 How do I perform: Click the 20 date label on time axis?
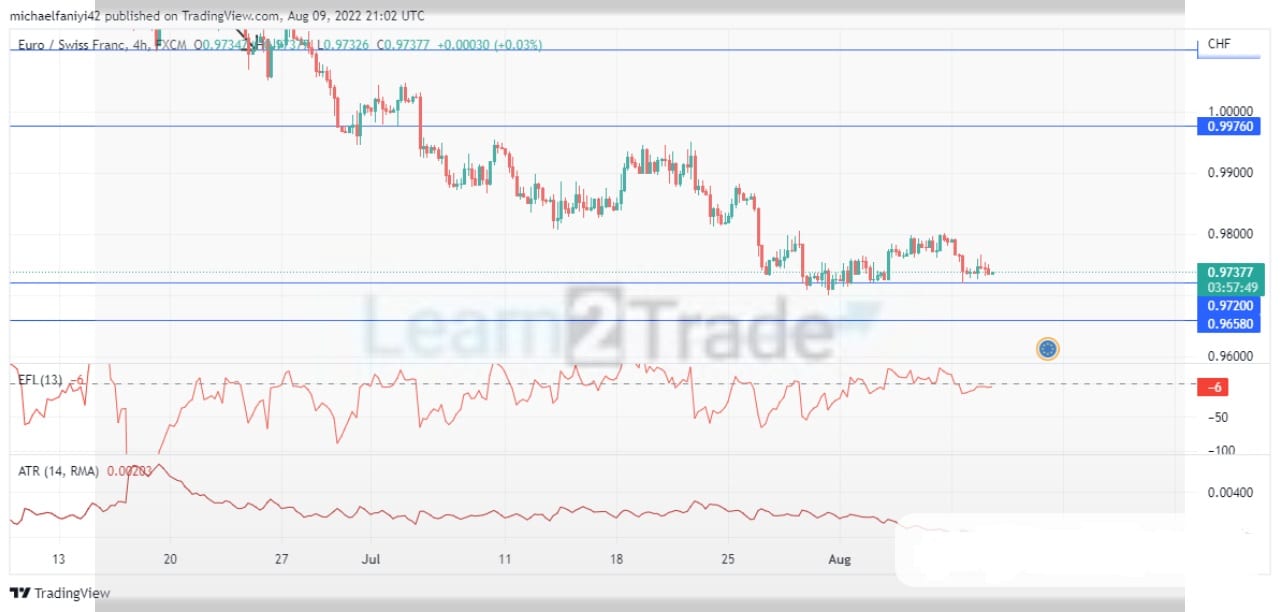(x=170, y=560)
